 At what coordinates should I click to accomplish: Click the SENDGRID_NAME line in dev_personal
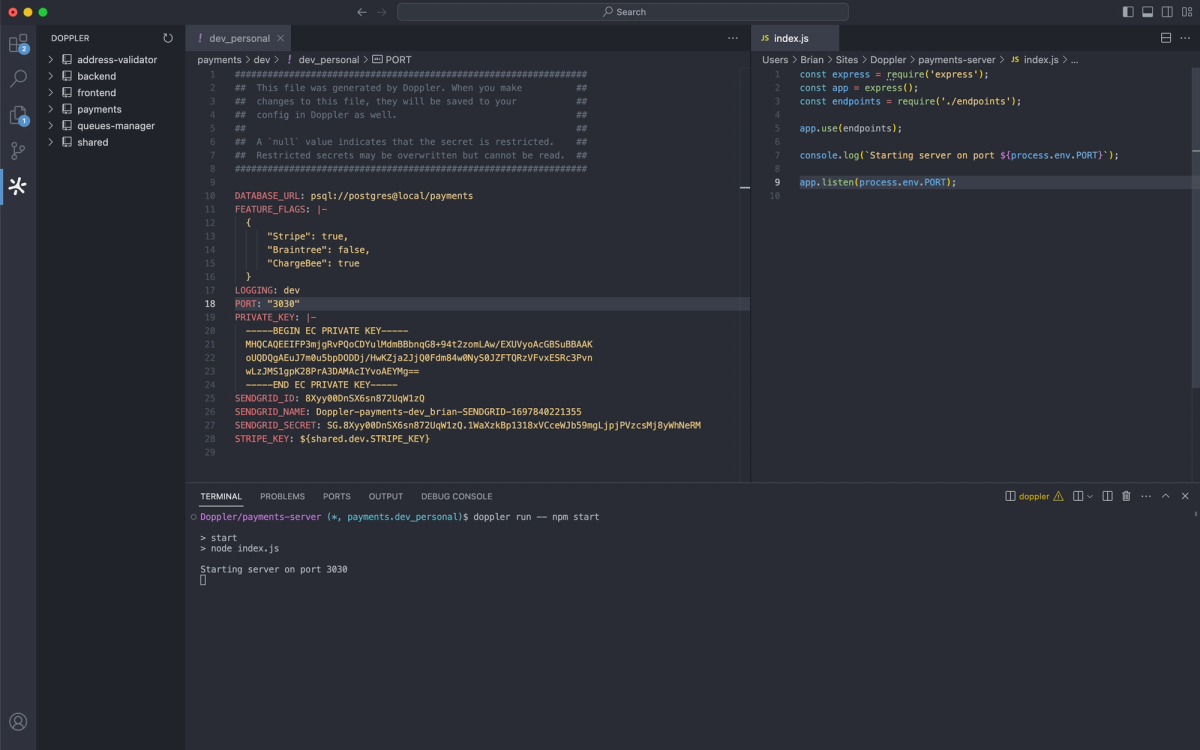(408, 412)
